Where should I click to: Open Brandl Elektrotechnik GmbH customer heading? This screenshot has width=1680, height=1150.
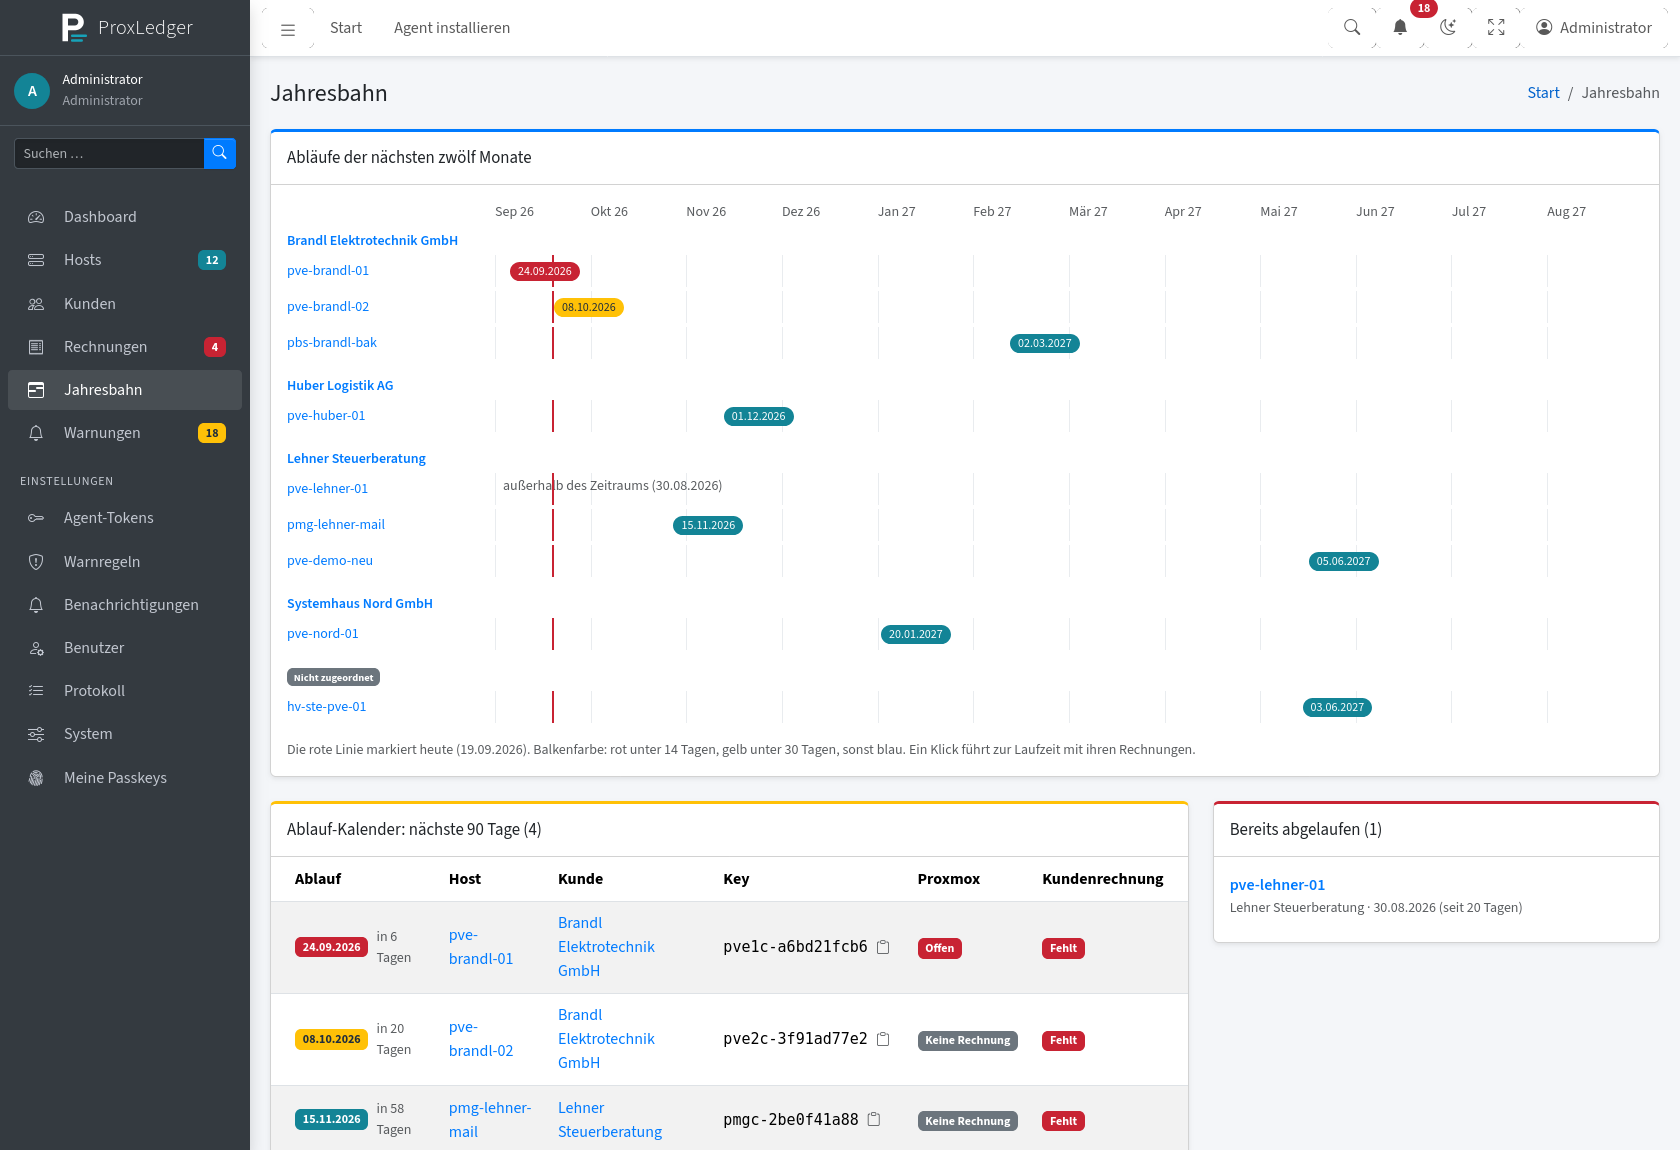372,241
